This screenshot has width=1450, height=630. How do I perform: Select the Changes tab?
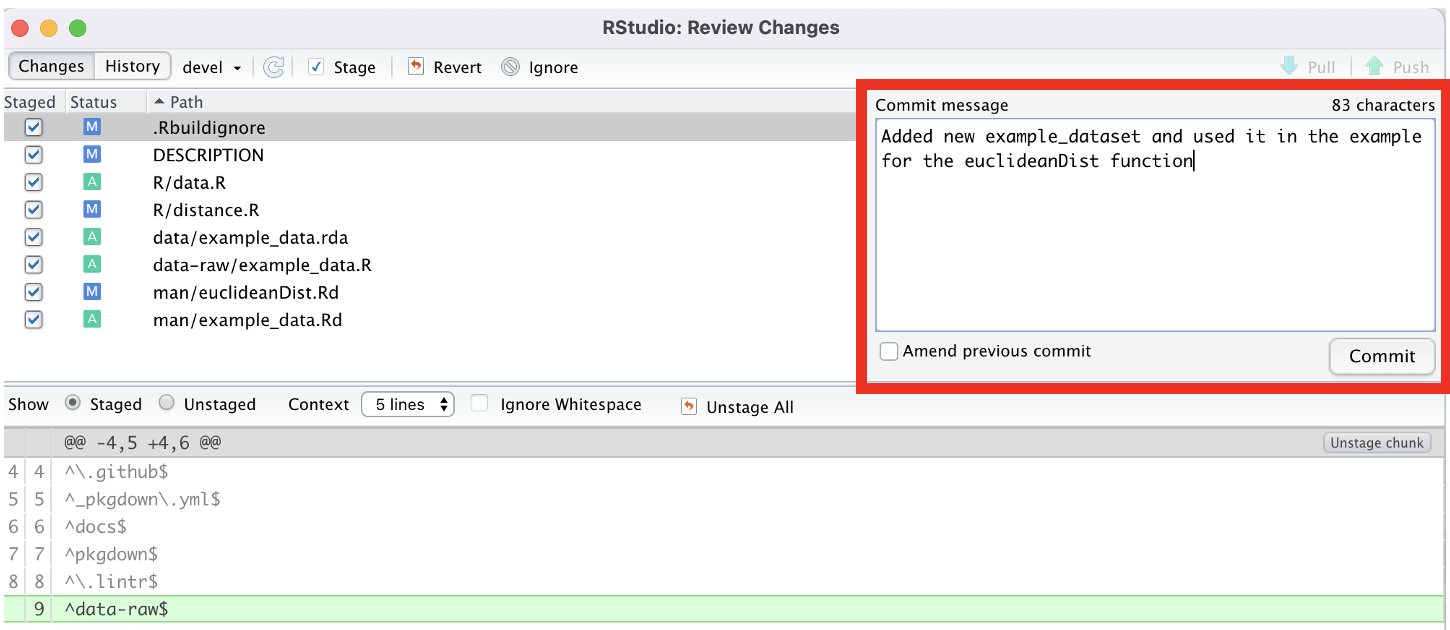(x=51, y=66)
